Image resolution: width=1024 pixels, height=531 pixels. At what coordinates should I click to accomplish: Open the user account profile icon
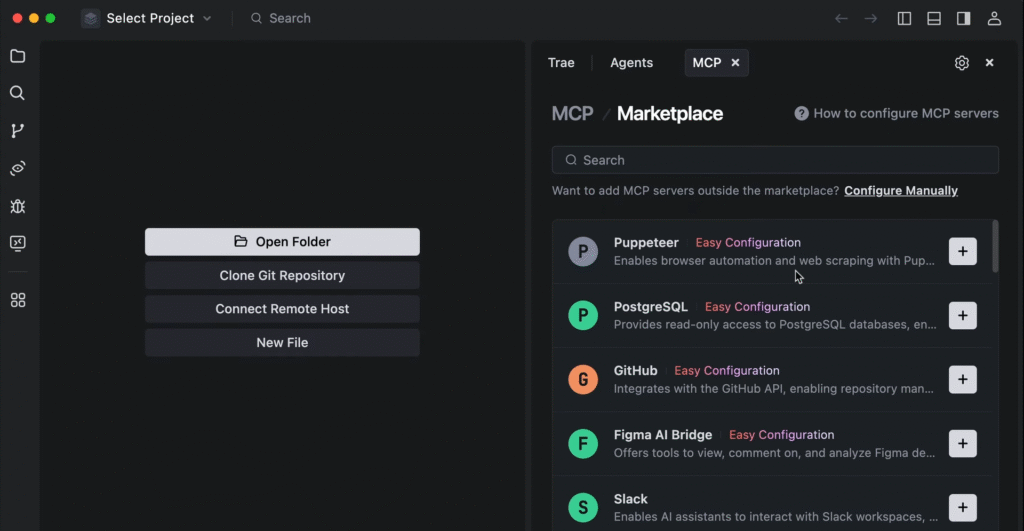(994, 18)
